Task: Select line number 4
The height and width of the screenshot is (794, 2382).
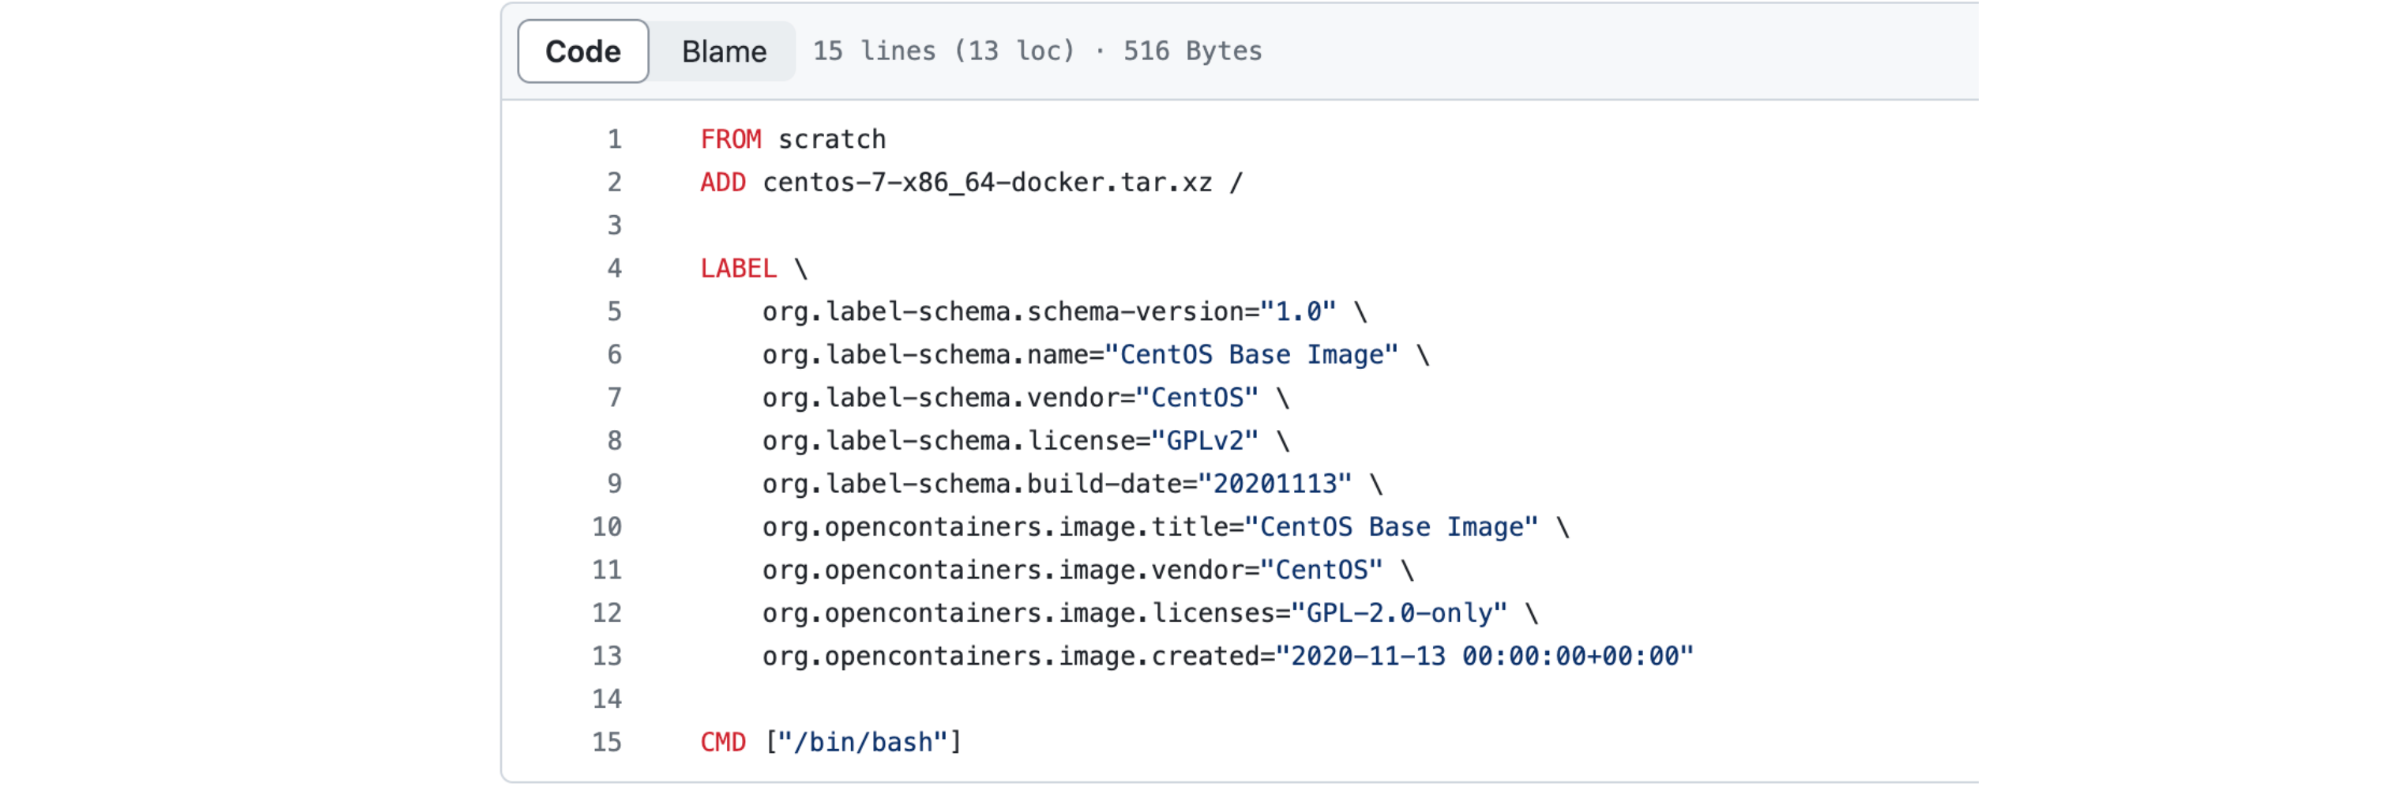Action: point(614,268)
